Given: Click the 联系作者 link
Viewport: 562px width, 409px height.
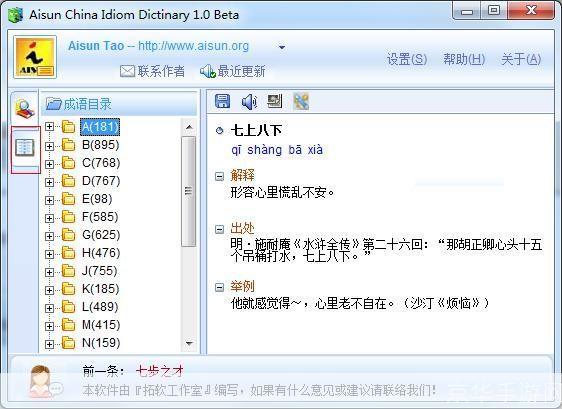Looking at the screenshot, I should pyautogui.click(x=153, y=71).
